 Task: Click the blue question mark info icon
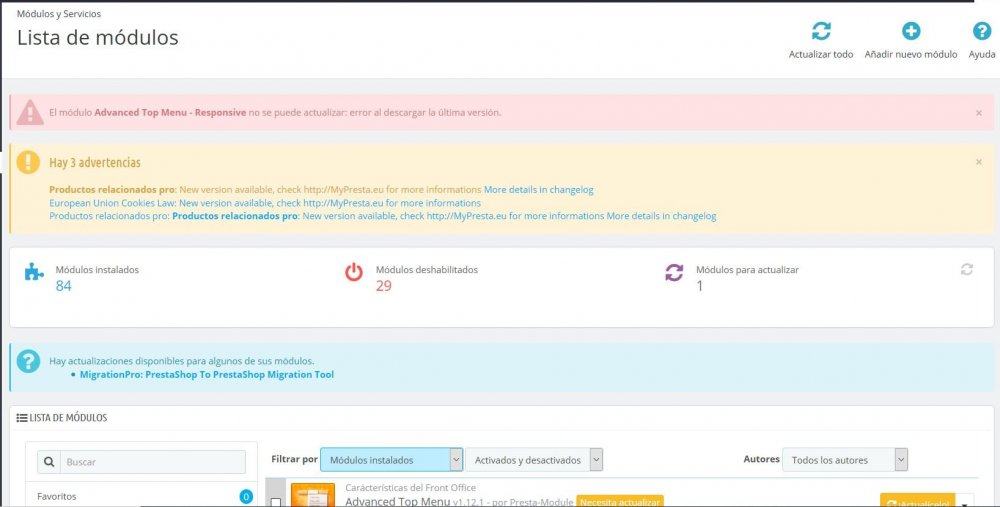[28, 361]
